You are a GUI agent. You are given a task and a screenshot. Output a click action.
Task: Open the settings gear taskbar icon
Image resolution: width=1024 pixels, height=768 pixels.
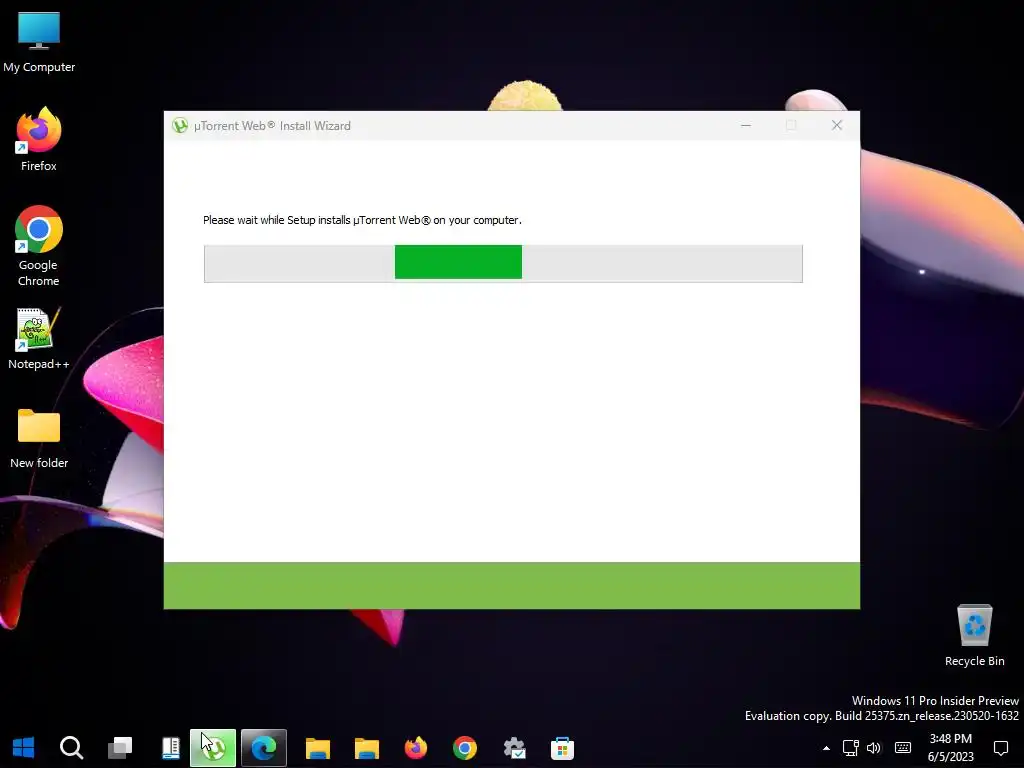[514, 748]
